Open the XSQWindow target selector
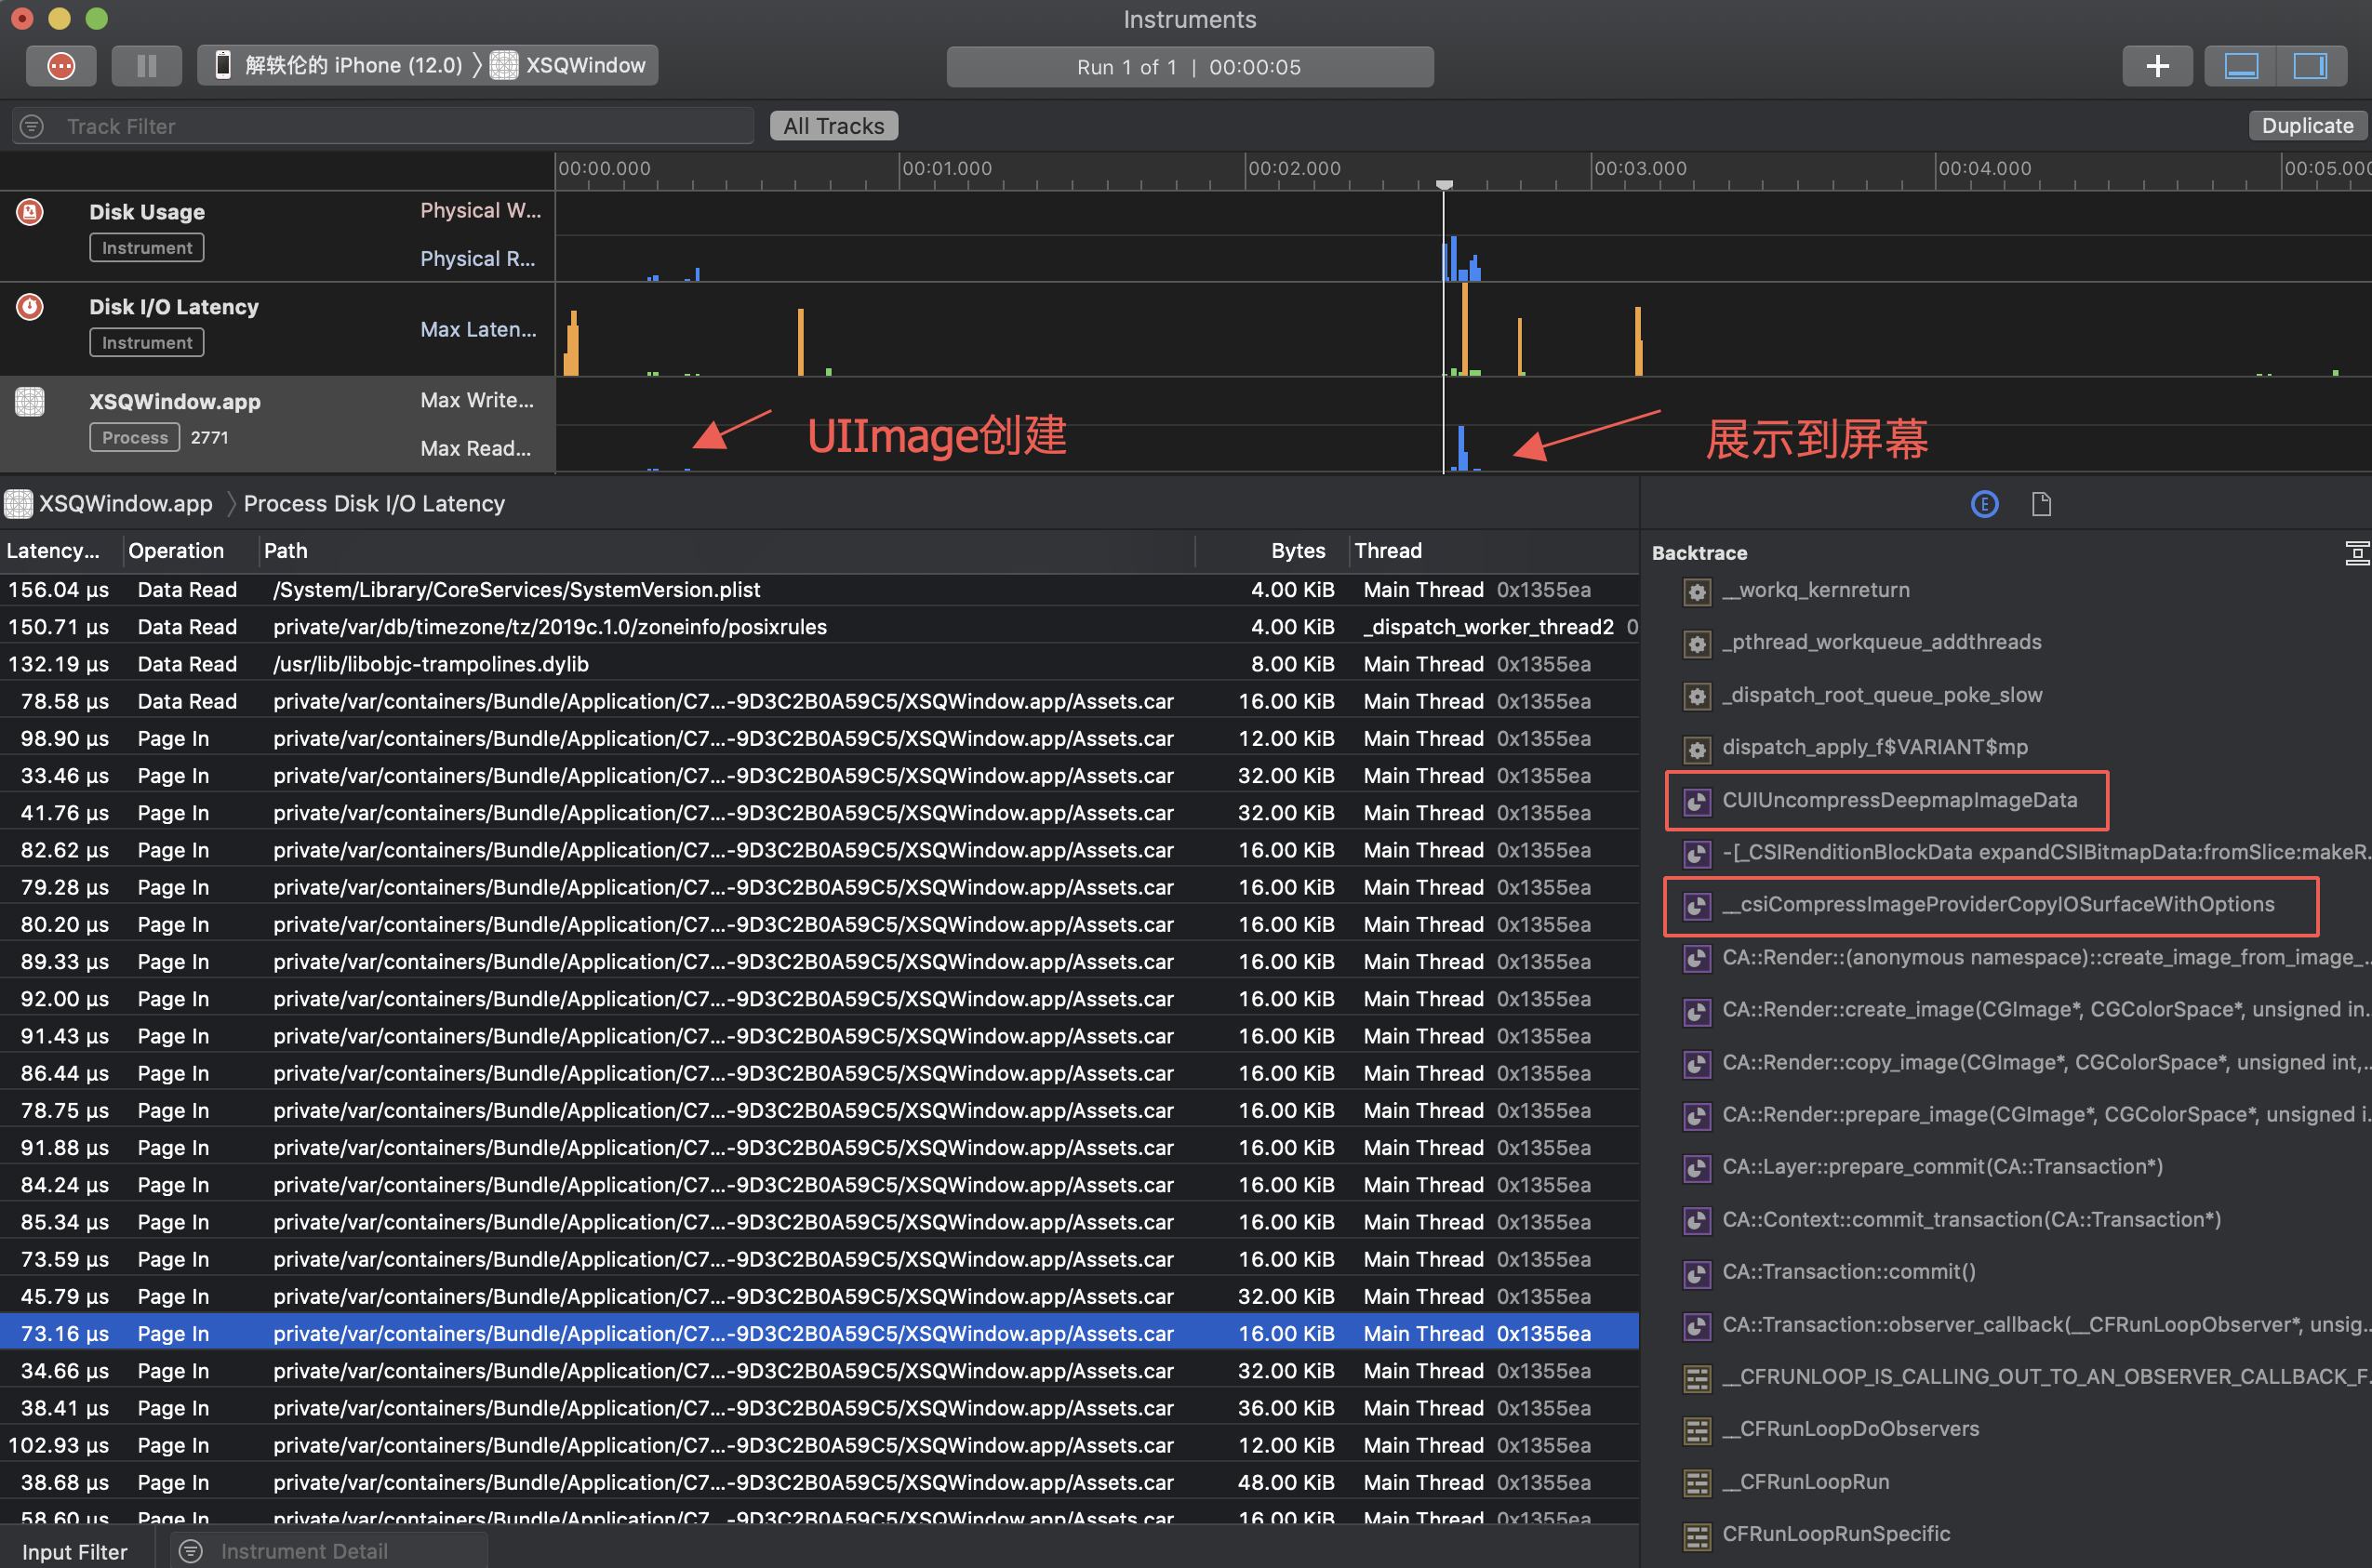 [570, 66]
